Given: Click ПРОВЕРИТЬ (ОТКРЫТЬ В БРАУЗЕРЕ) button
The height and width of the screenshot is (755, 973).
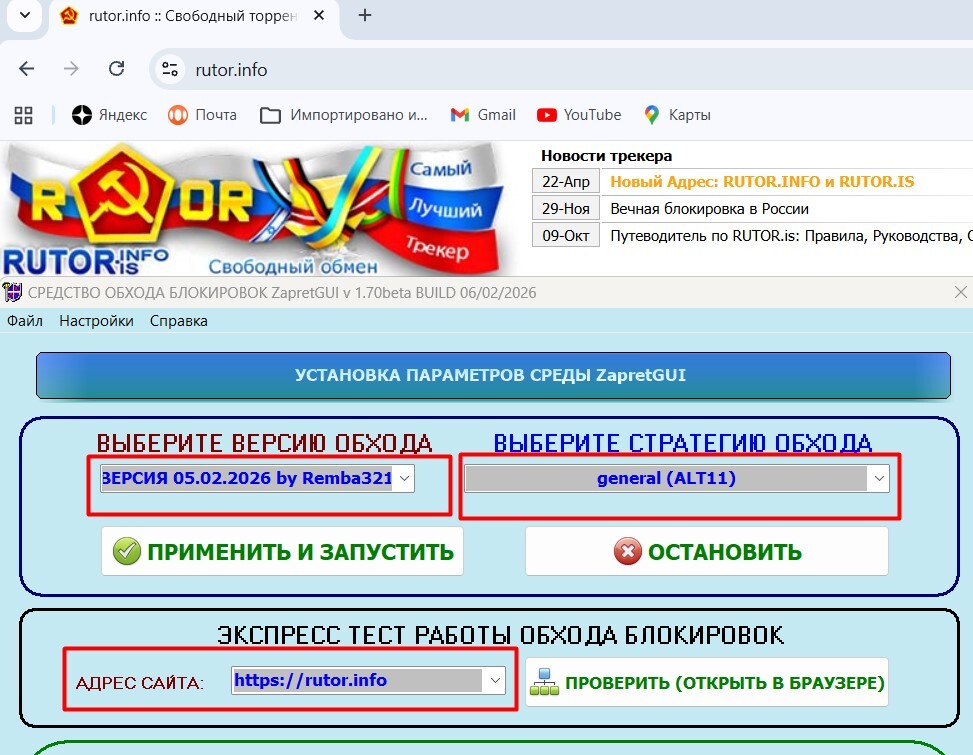Looking at the screenshot, I should [707, 682].
